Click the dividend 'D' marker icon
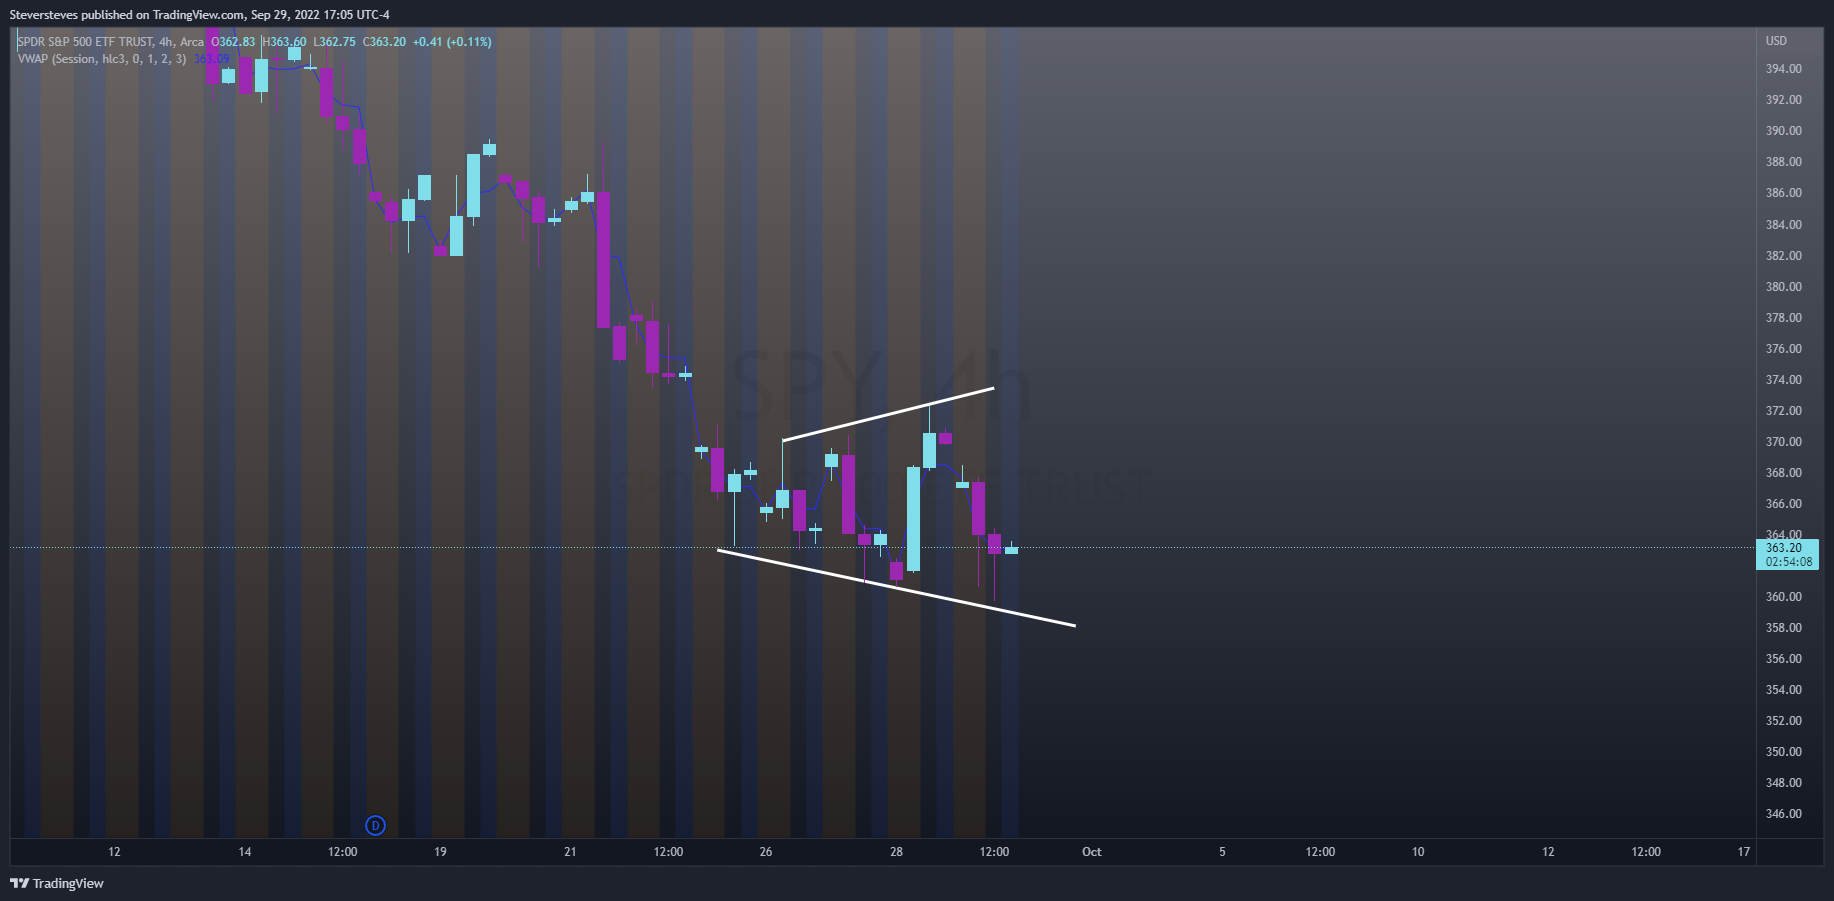 375,825
